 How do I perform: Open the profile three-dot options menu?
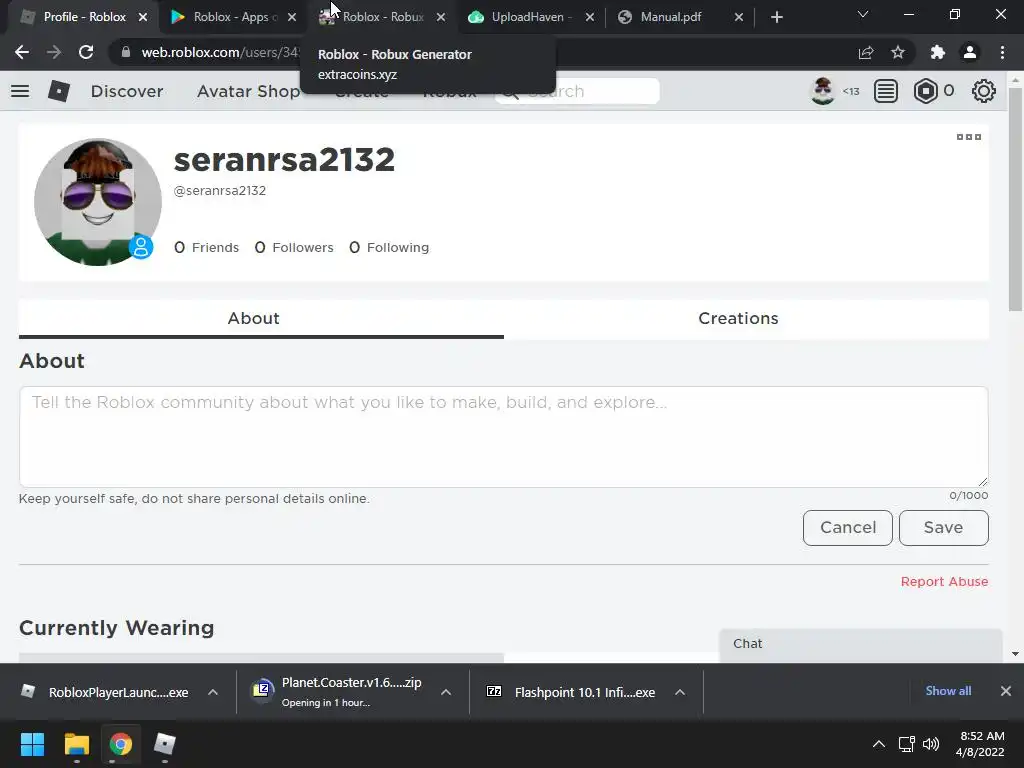[x=968, y=136]
